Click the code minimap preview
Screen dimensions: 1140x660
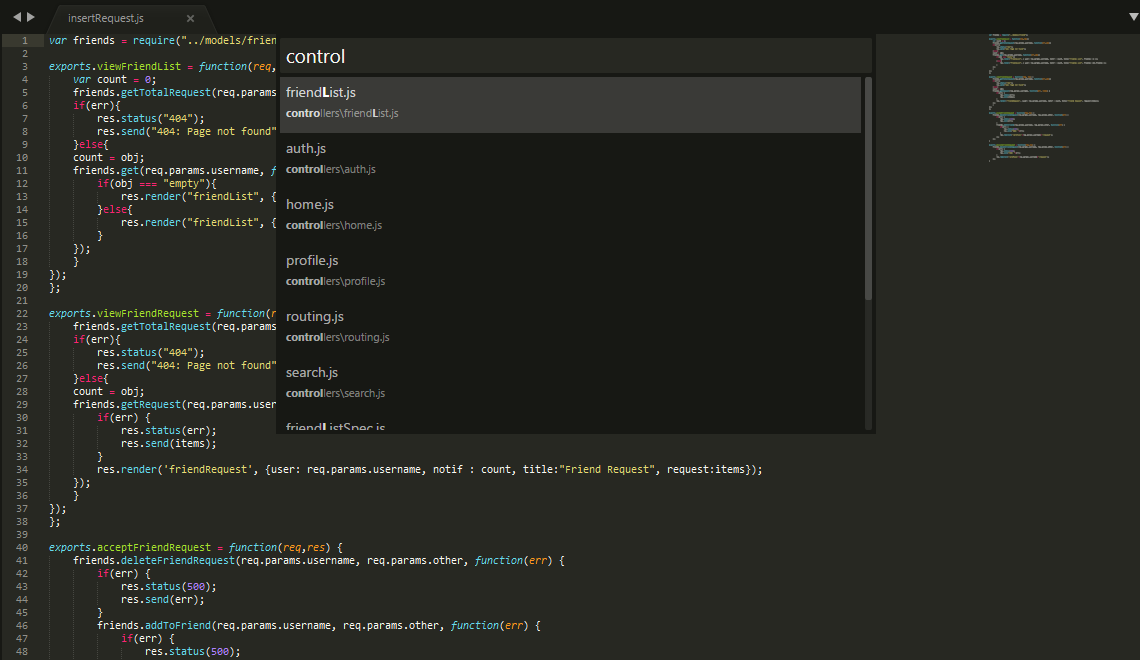[1047, 97]
